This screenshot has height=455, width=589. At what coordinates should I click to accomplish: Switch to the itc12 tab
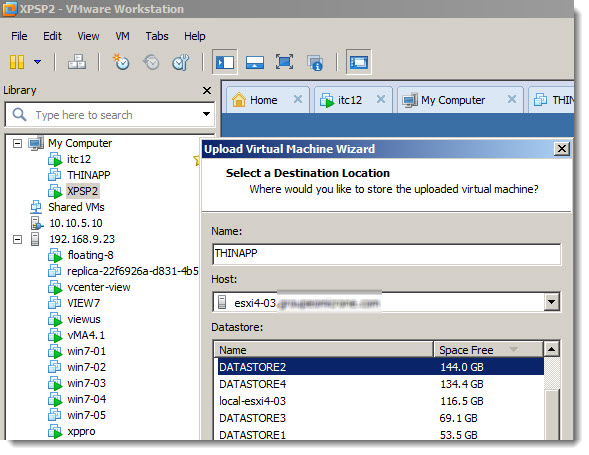click(x=349, y=100)
